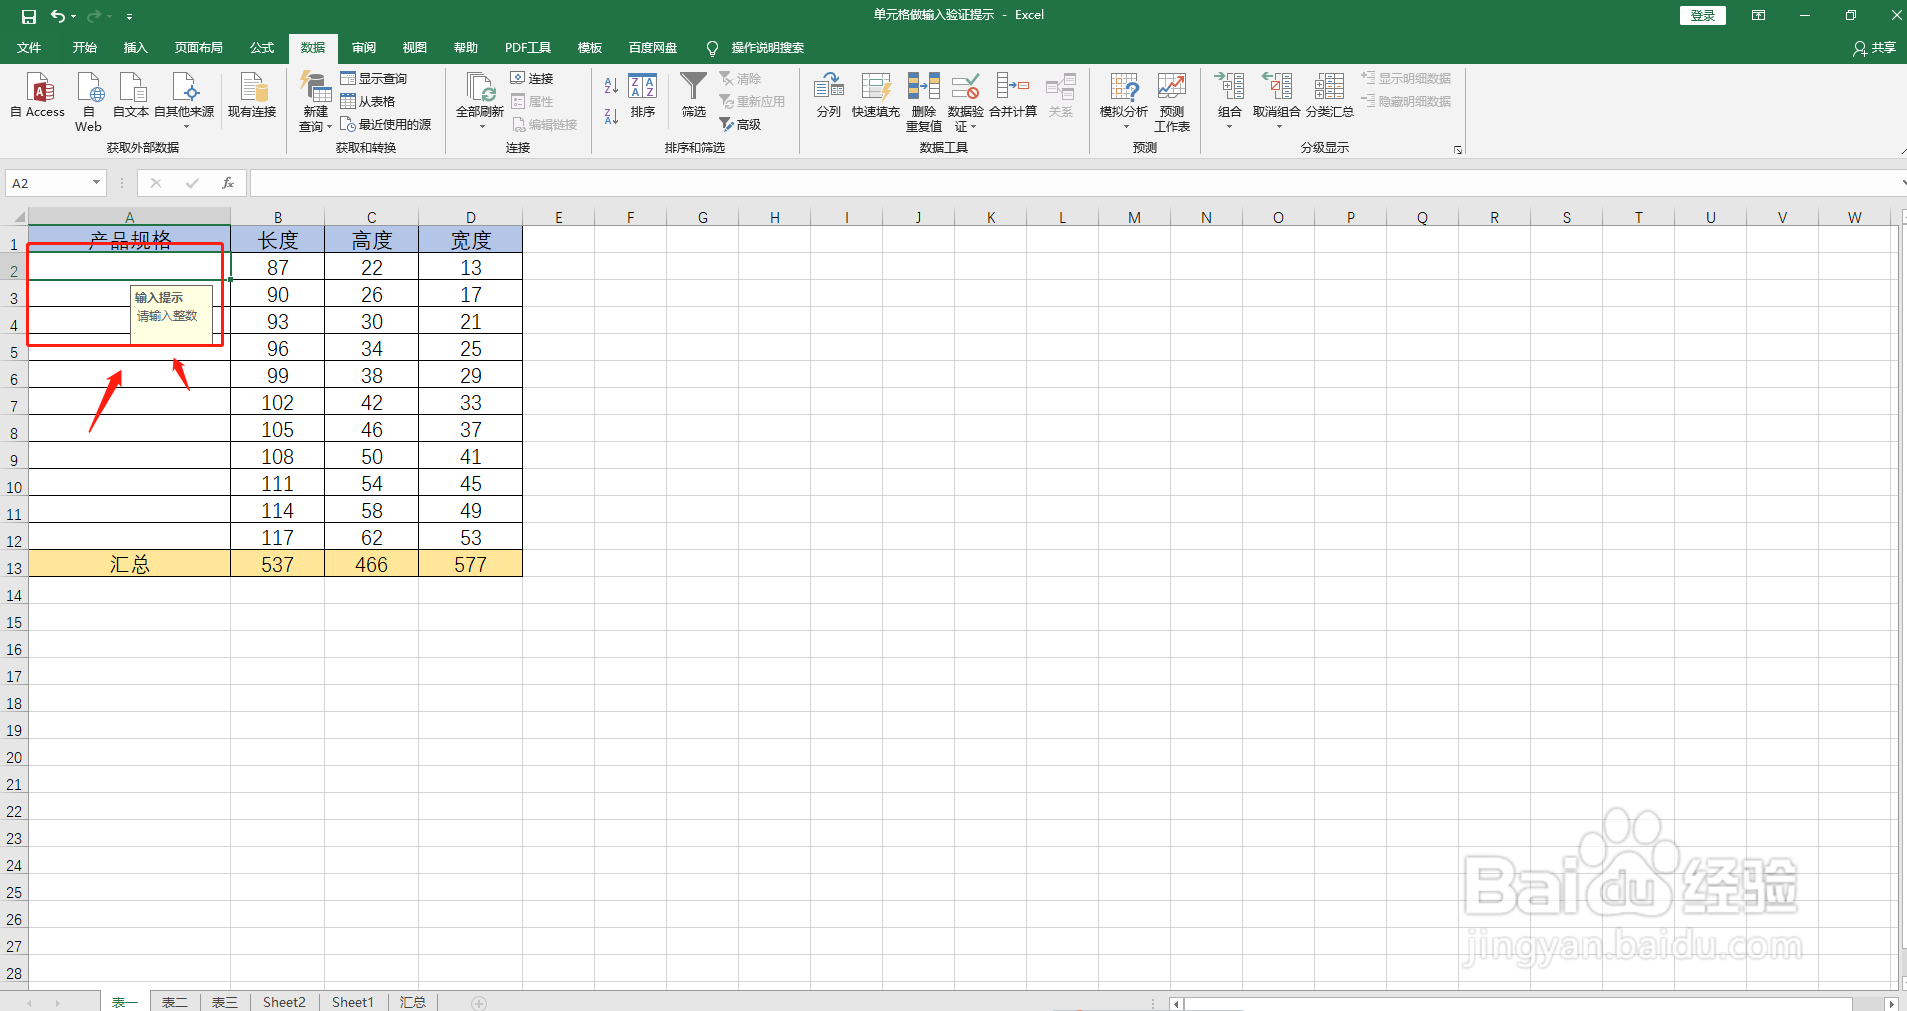Switch to Help (帮助) tab
The image size is (1907, 1011).
(x=466, y=48)
